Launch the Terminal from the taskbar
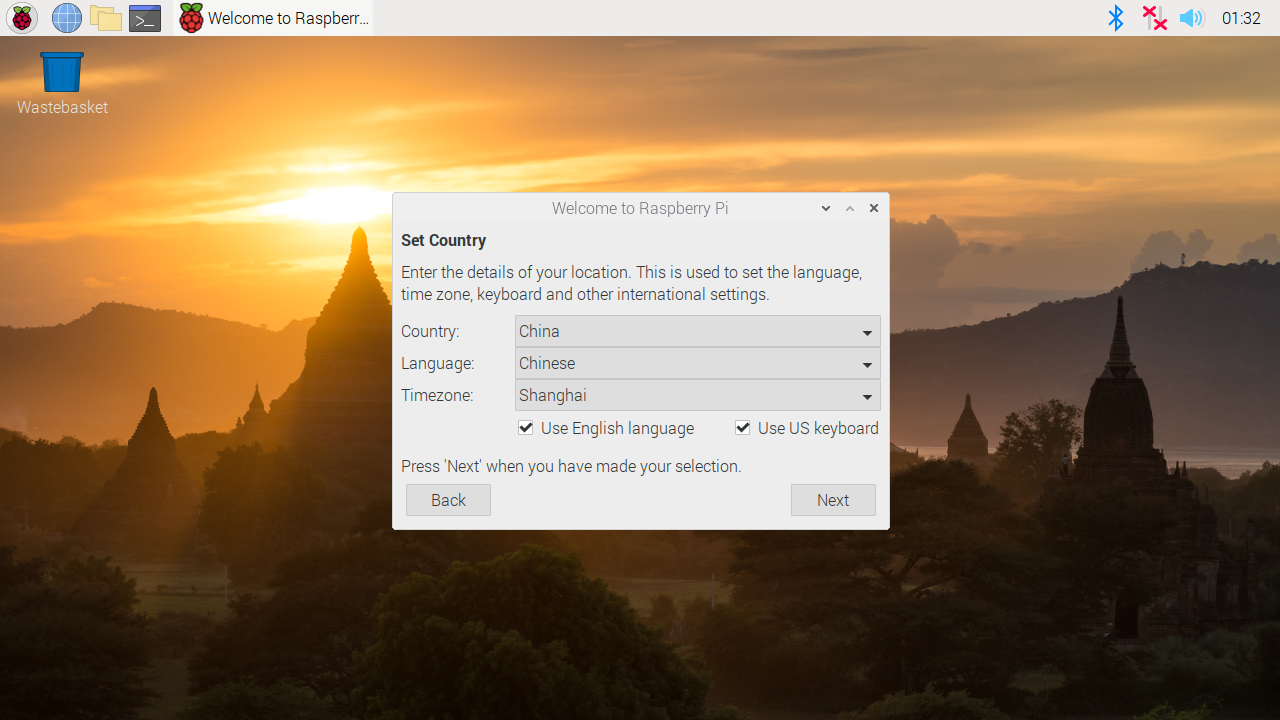The height and width of the screenshot is (720, 1280). point(145,18)
